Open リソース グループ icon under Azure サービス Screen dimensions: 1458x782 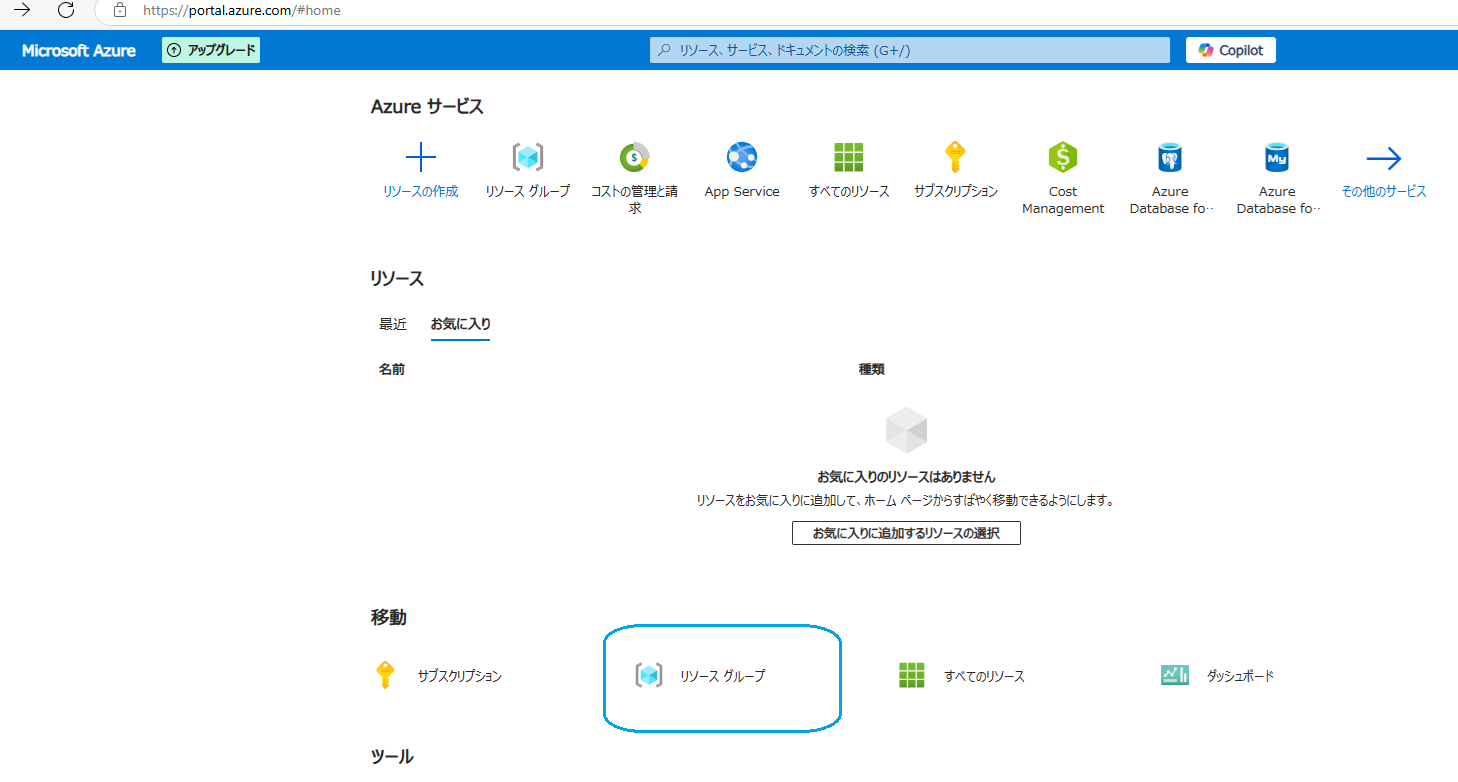pyautogui.click(x=528, y=158)
